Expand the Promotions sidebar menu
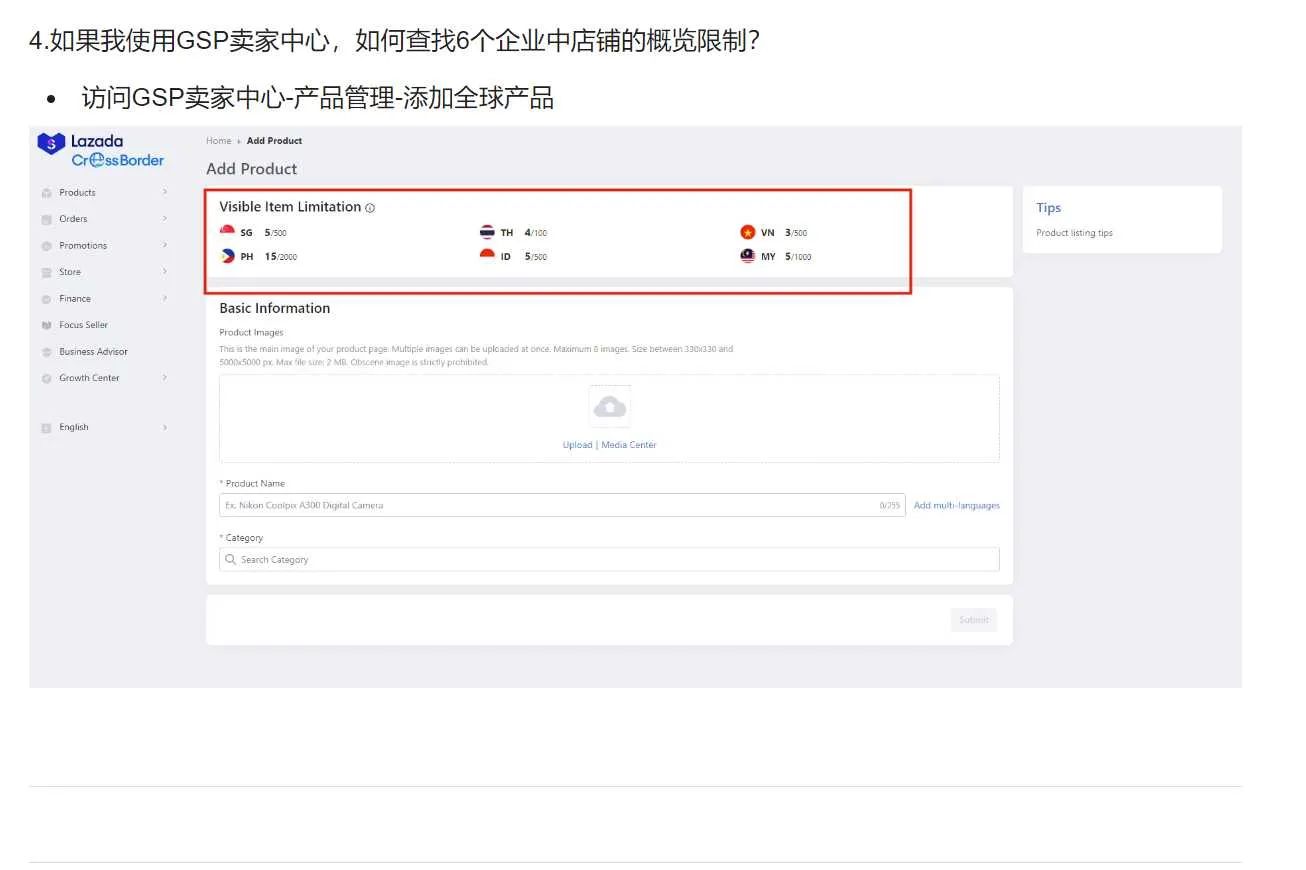1306x870 pixels. point(165,245)
